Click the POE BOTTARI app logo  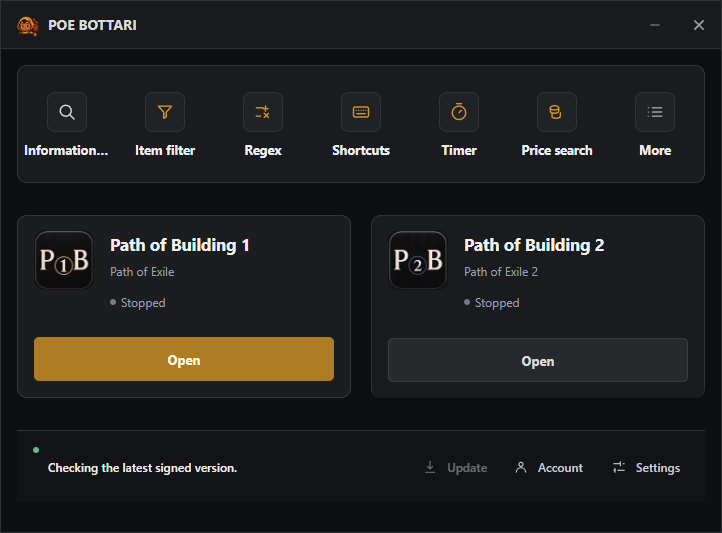pyautogui.click(x=28, y=25)
